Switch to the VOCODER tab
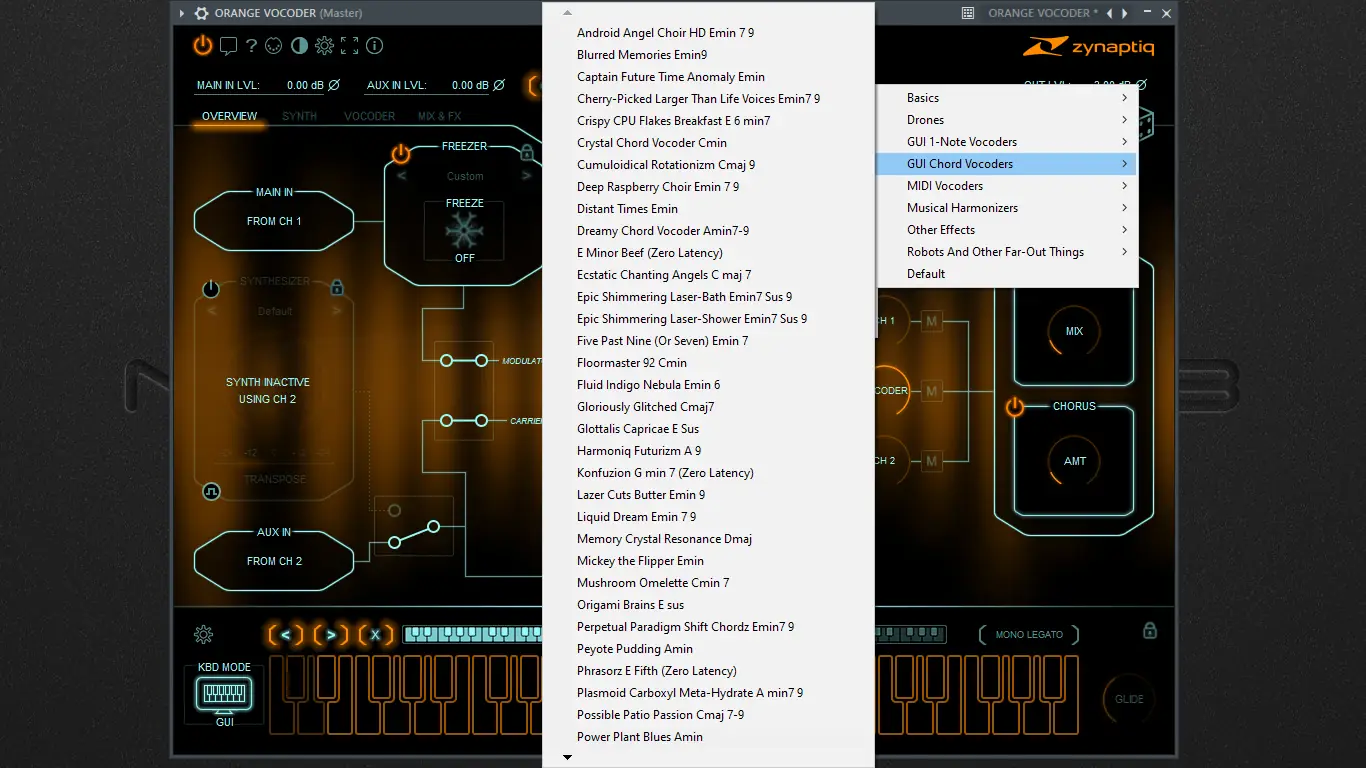This screenshot has height=768, width=1366. (369, 116)
